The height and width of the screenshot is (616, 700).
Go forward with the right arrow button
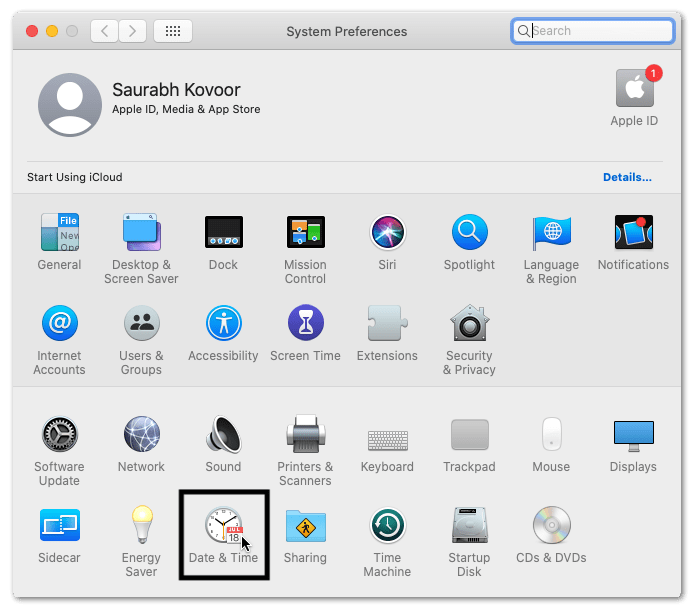point(133,31)
